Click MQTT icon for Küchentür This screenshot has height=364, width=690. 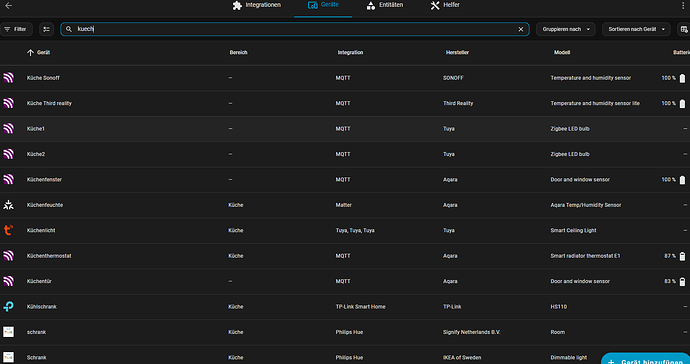(8, 281)
